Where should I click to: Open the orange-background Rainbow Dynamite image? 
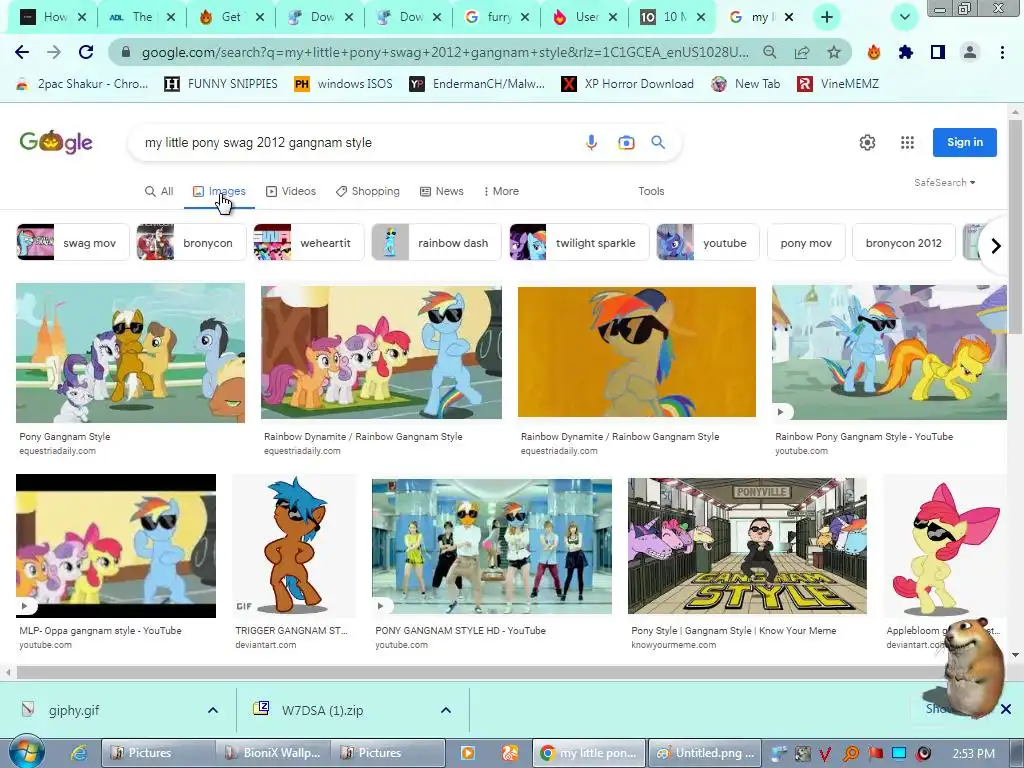(x=637, y=351)
